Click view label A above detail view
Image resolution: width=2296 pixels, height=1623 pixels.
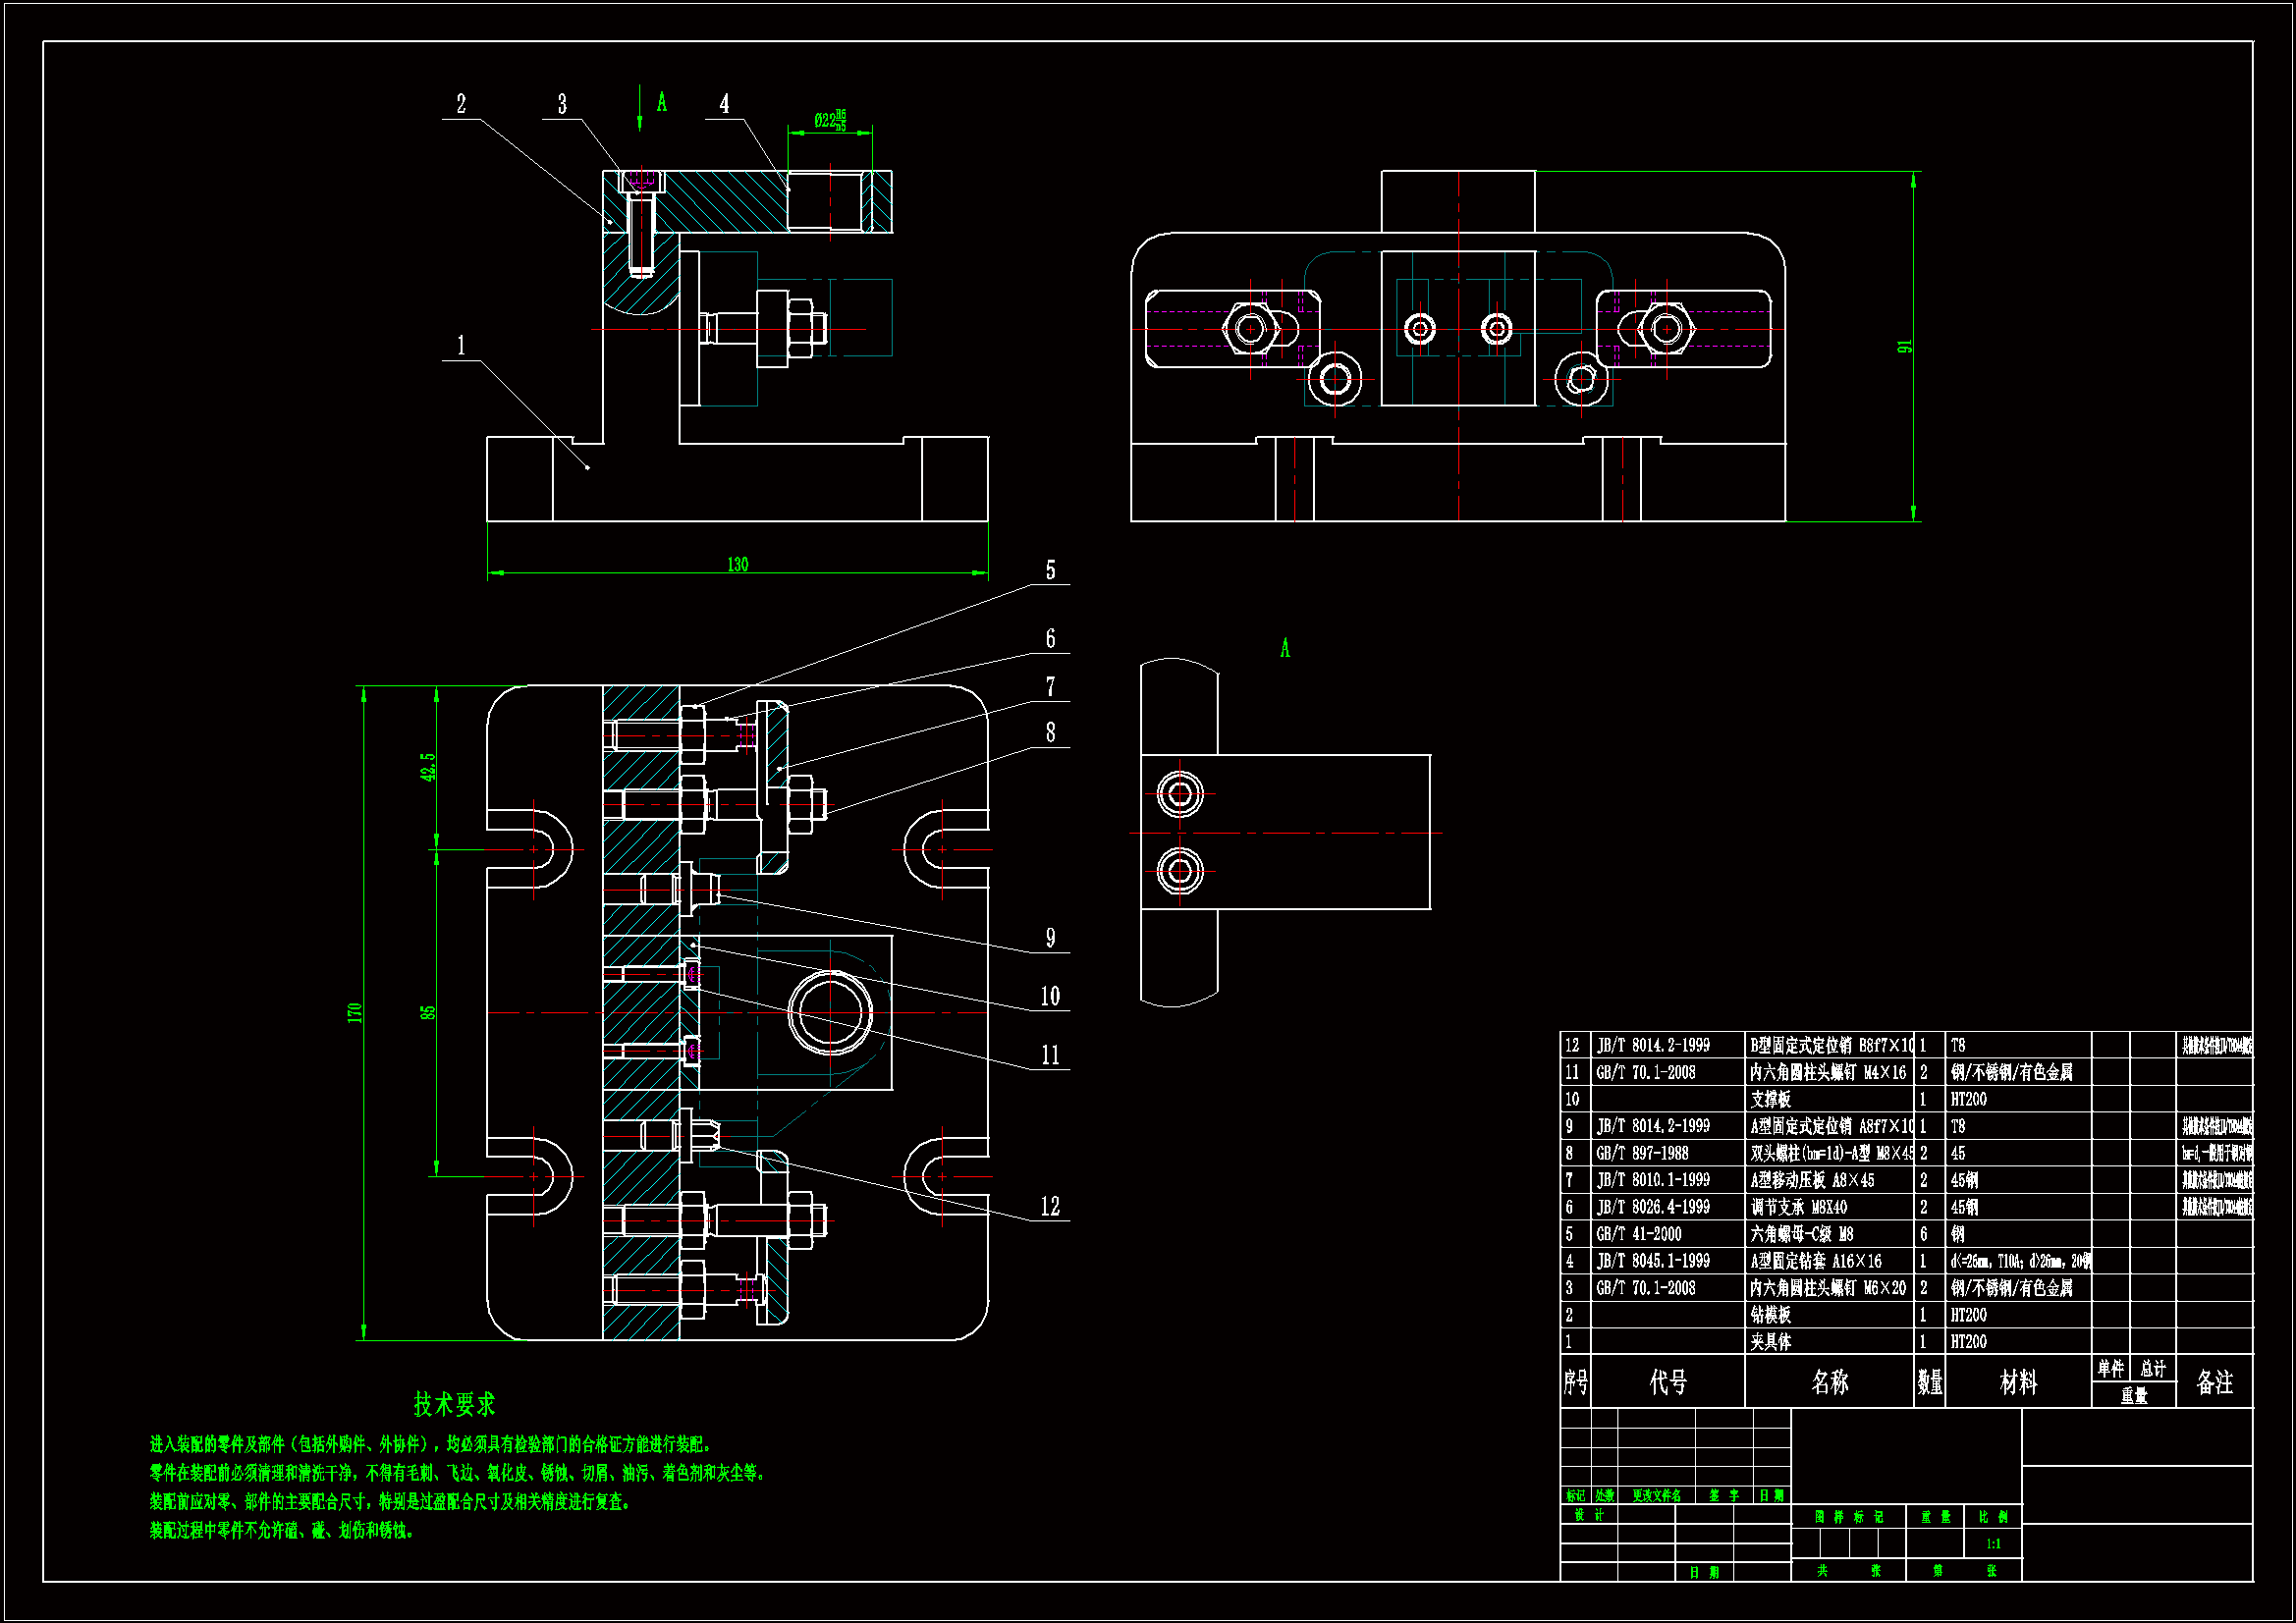pos(1285,649)
